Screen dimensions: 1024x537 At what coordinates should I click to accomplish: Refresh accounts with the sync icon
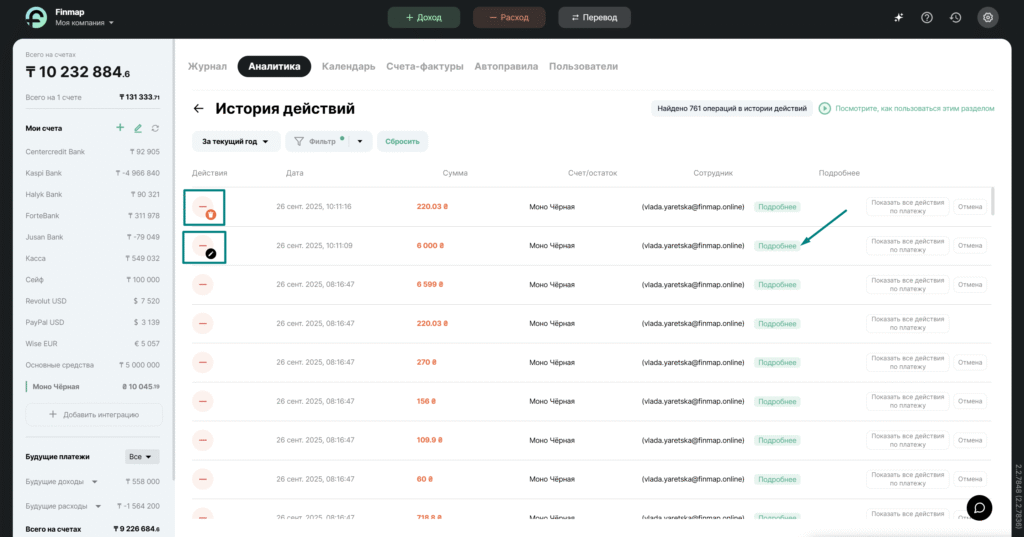[155, 128]
